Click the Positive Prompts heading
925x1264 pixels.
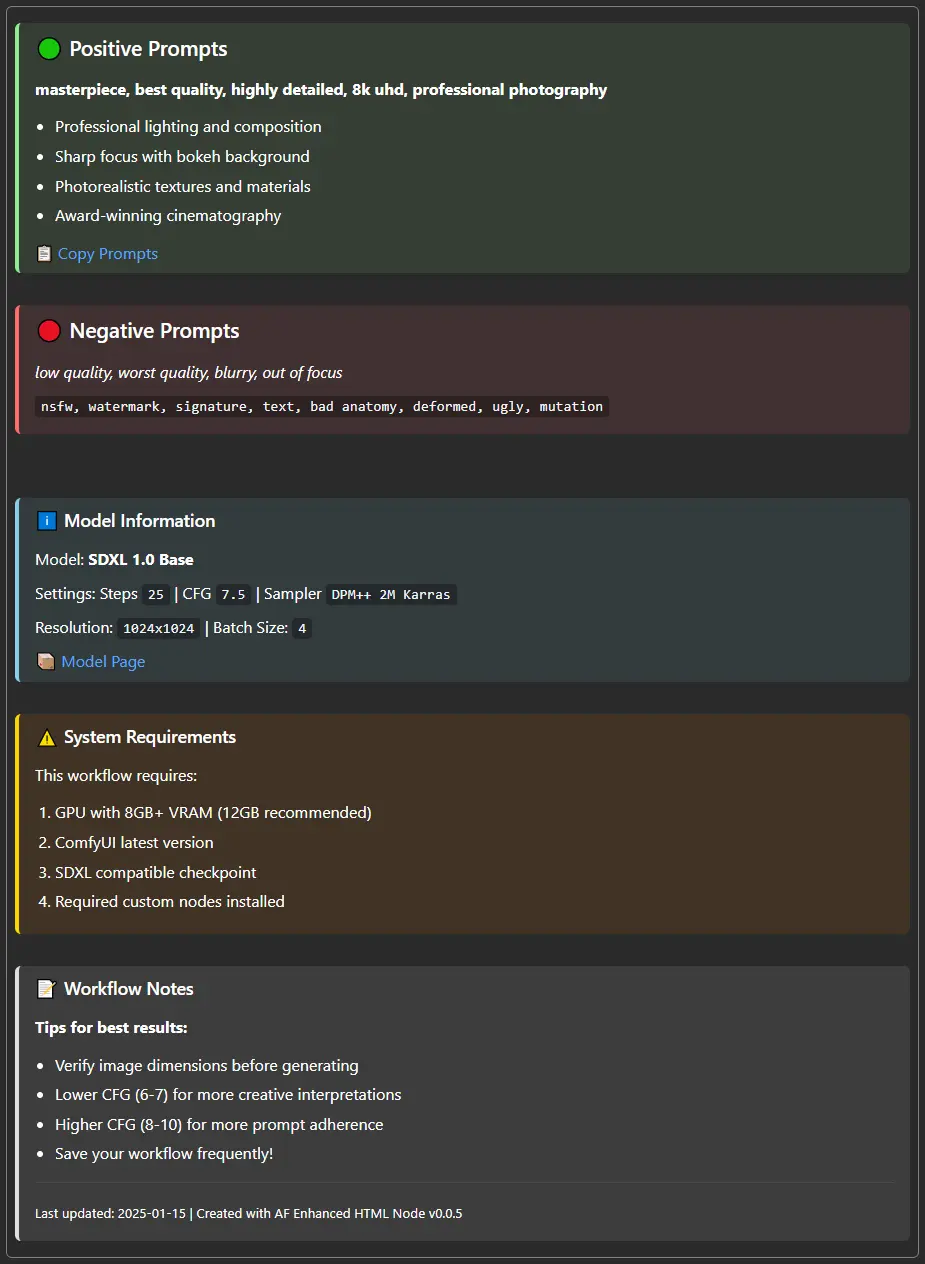(x=148, y=49)
